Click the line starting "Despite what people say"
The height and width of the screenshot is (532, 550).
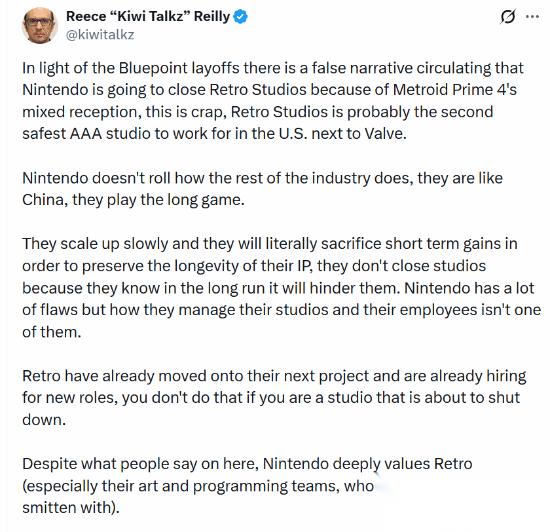(x=247, y=464)
